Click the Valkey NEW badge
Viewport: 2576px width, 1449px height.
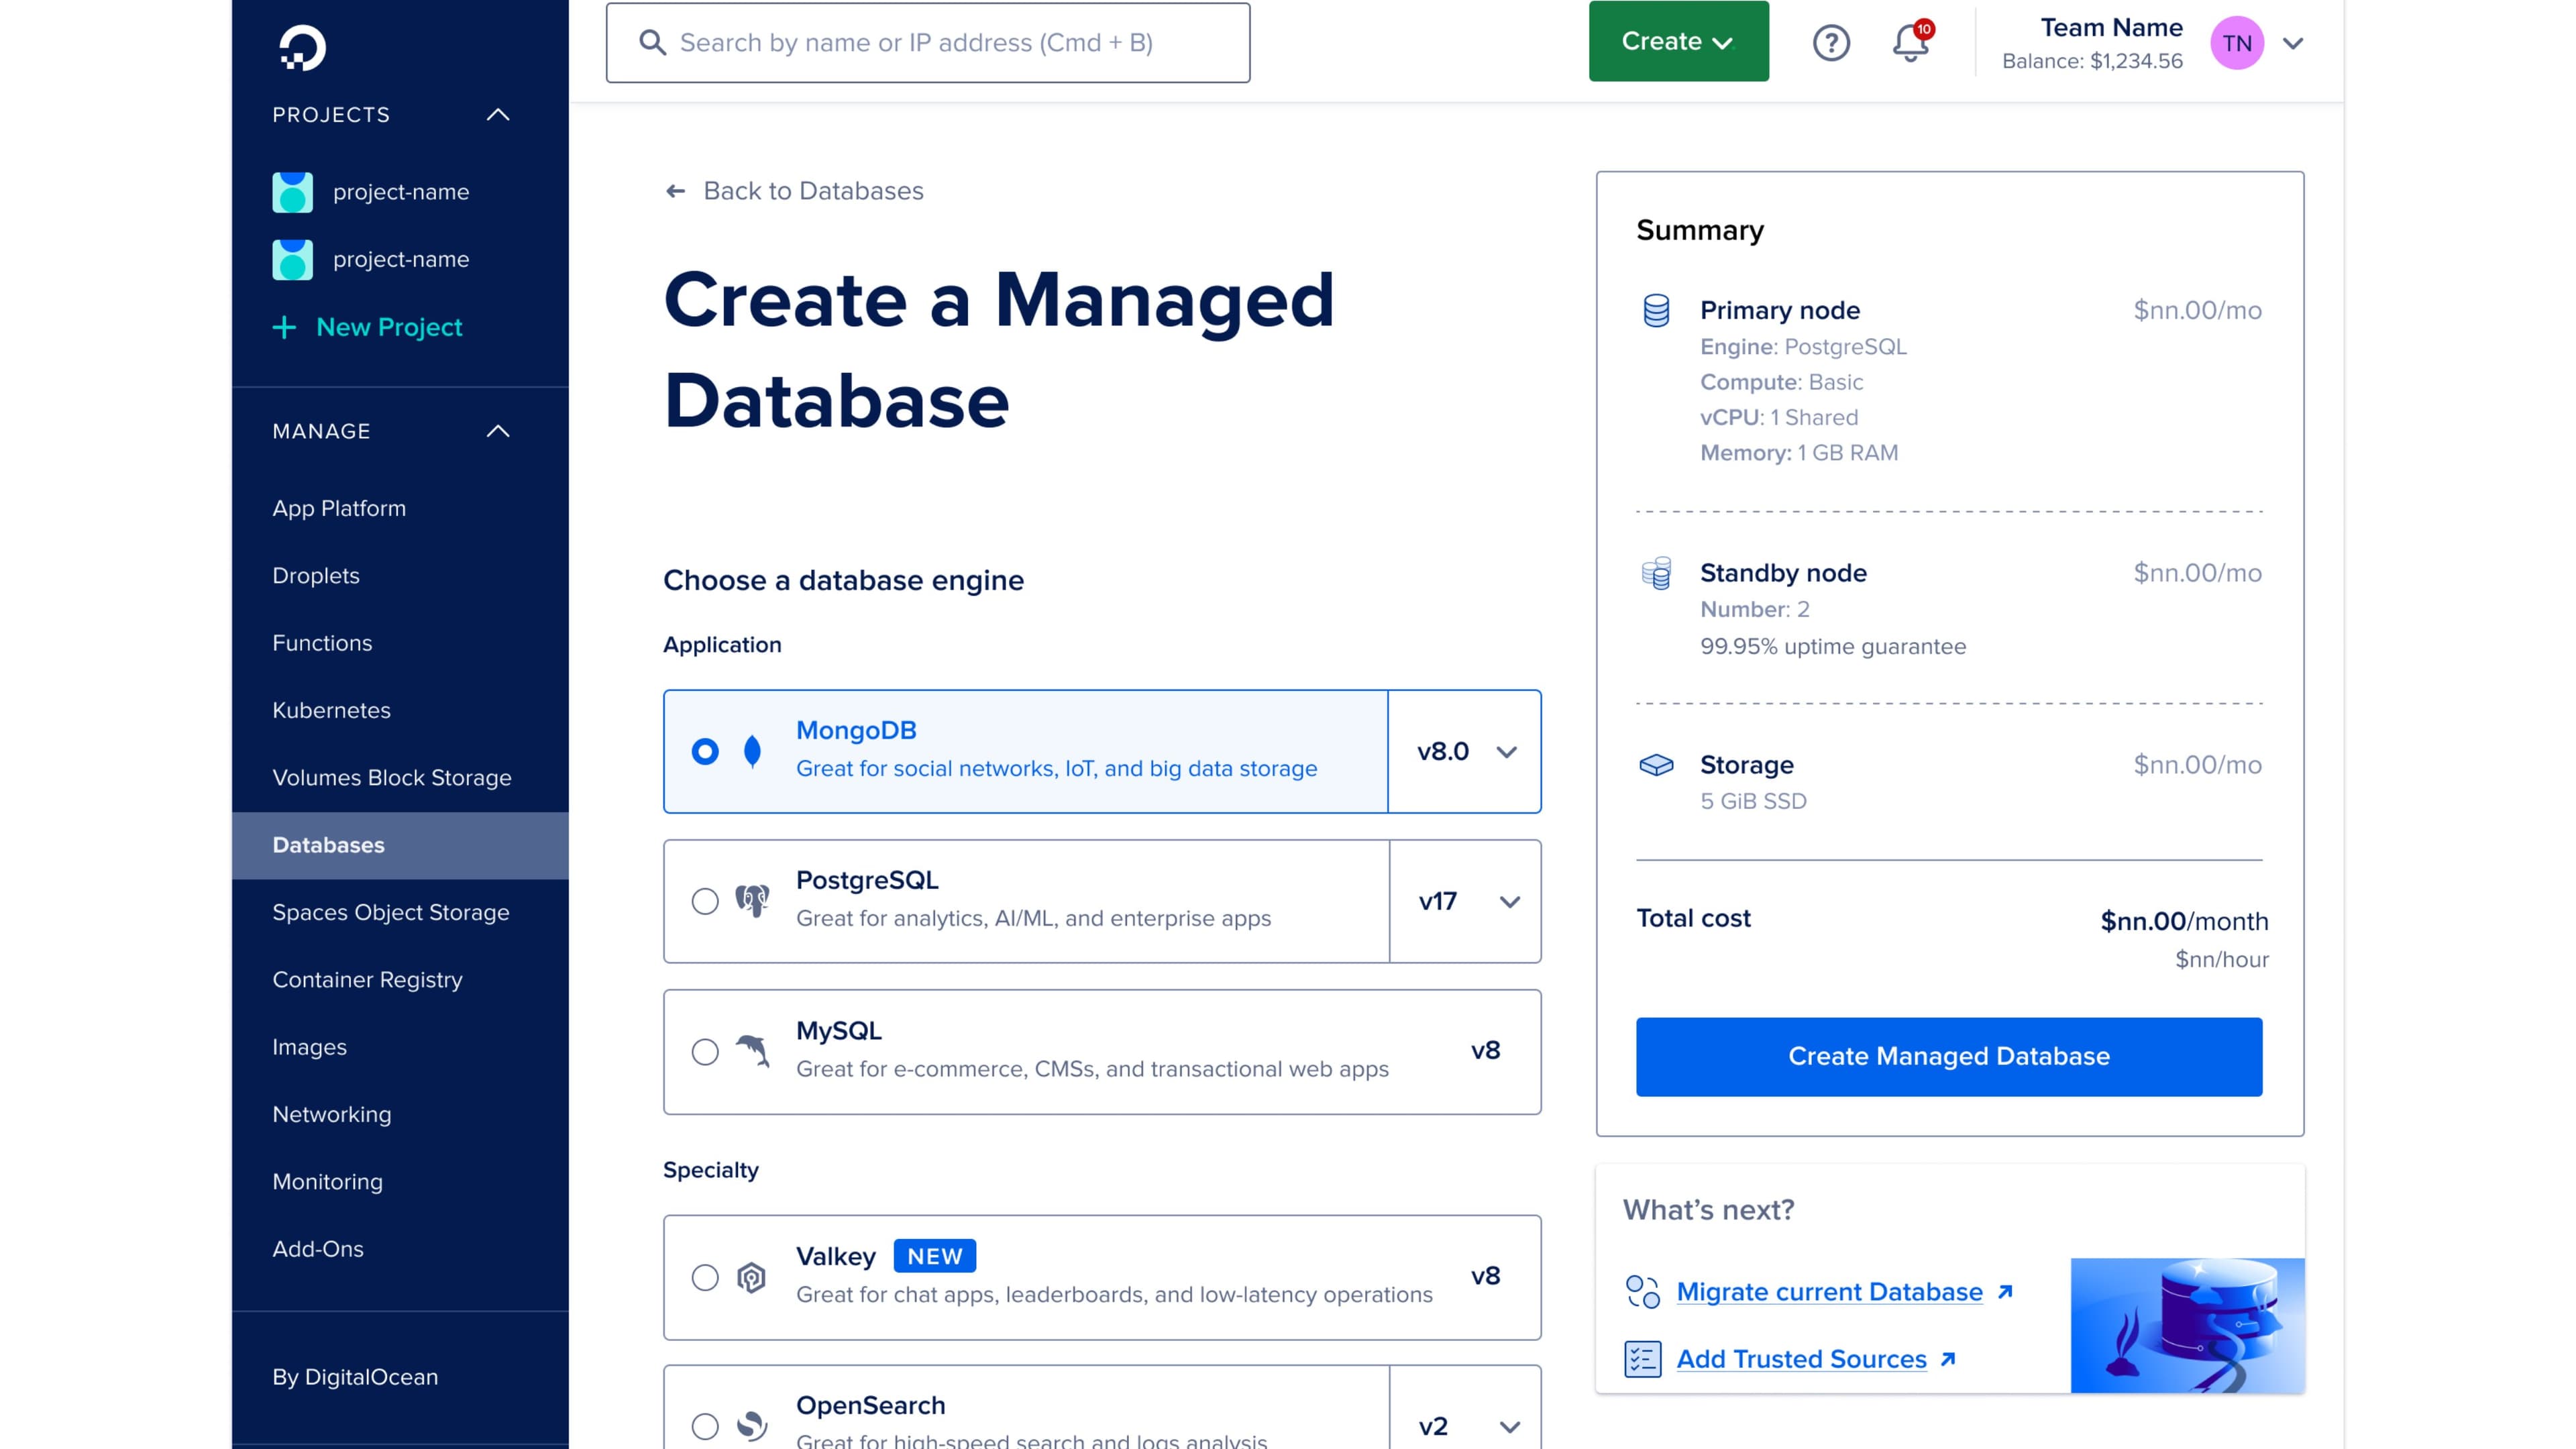click(x=934, y=1256)
